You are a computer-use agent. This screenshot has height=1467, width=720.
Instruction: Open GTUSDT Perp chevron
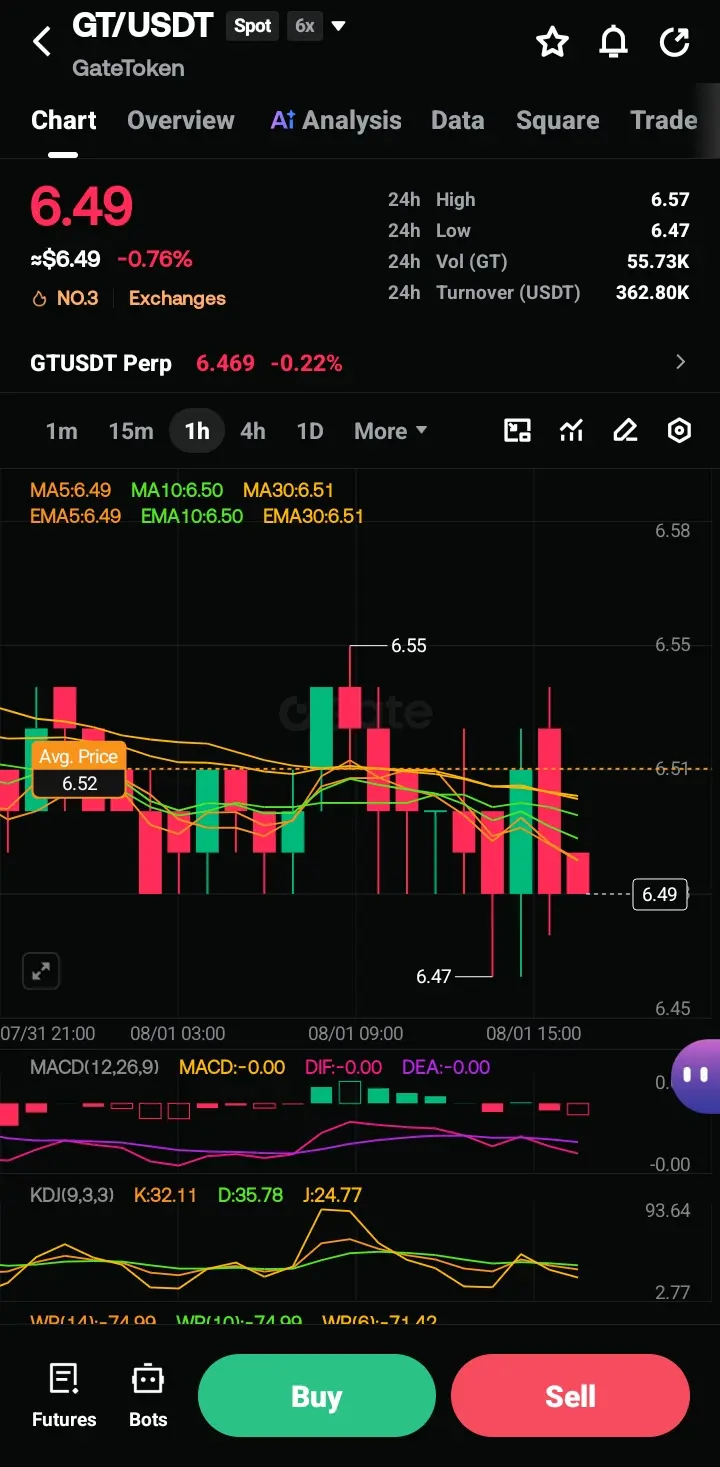click(681, 362)
